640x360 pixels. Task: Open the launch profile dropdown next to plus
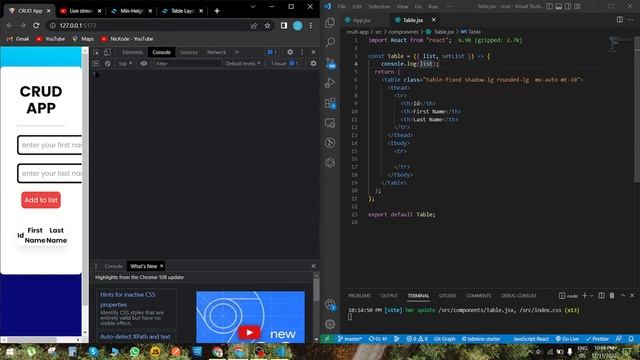point(591,296)
